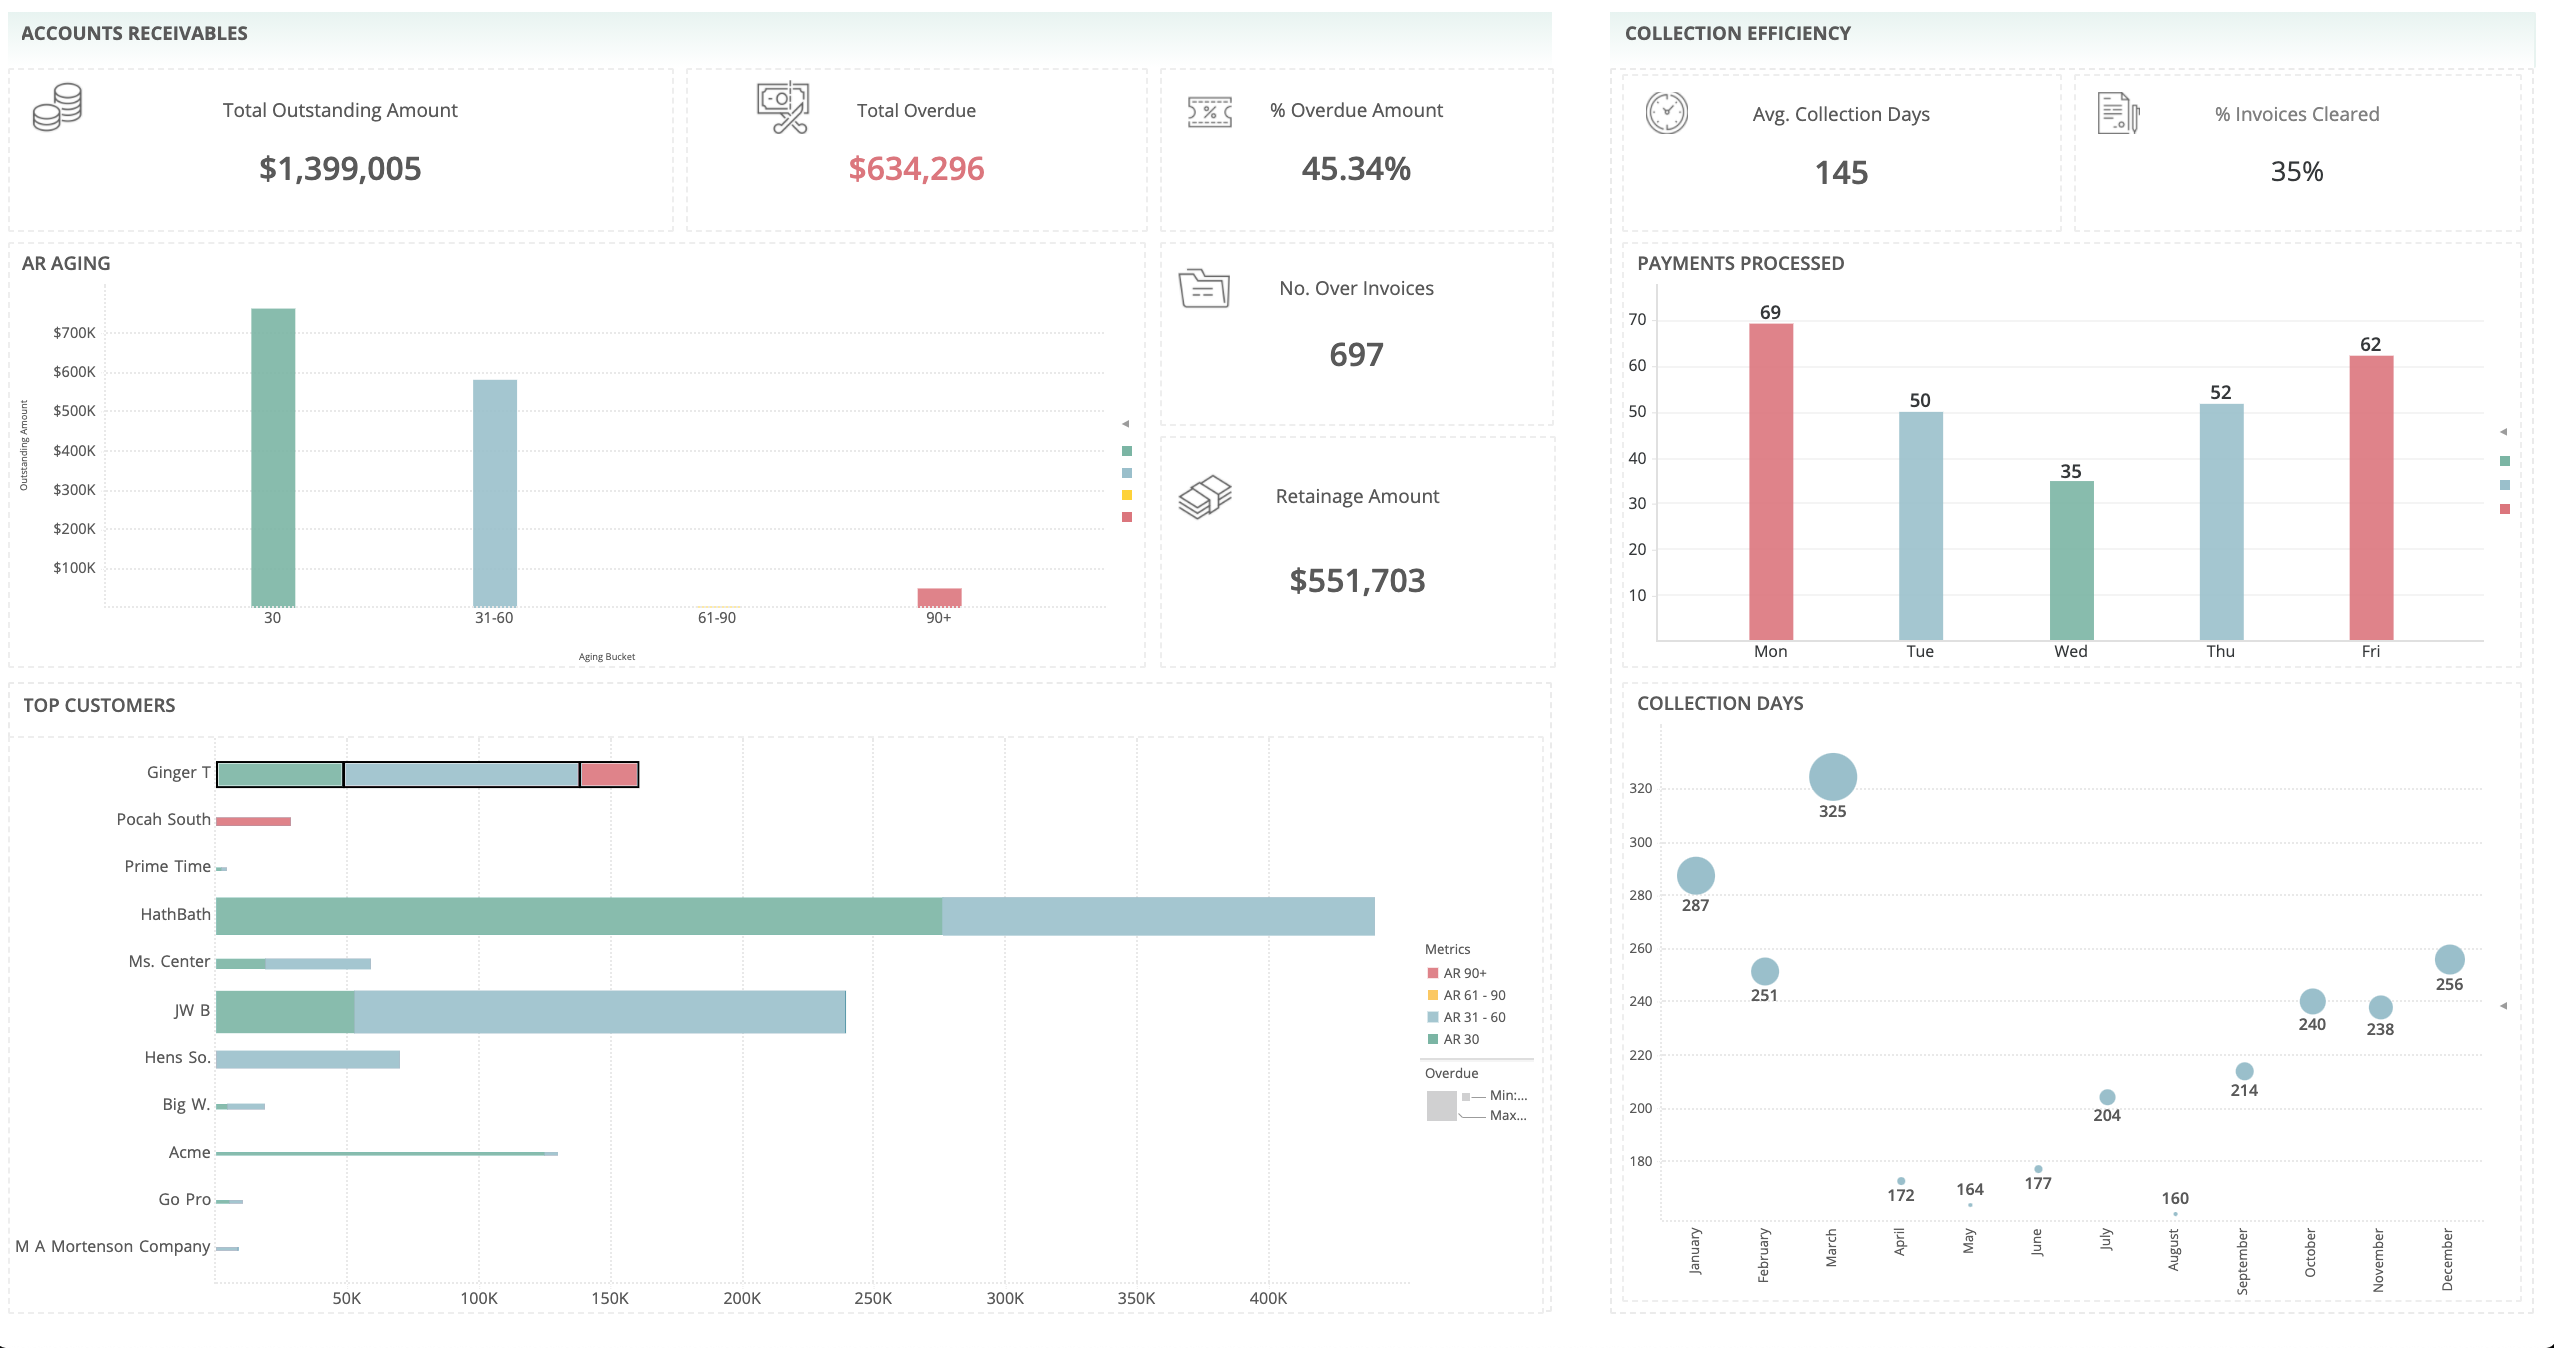Click the % Invoices Cleared value 35%

(2297, 172)
